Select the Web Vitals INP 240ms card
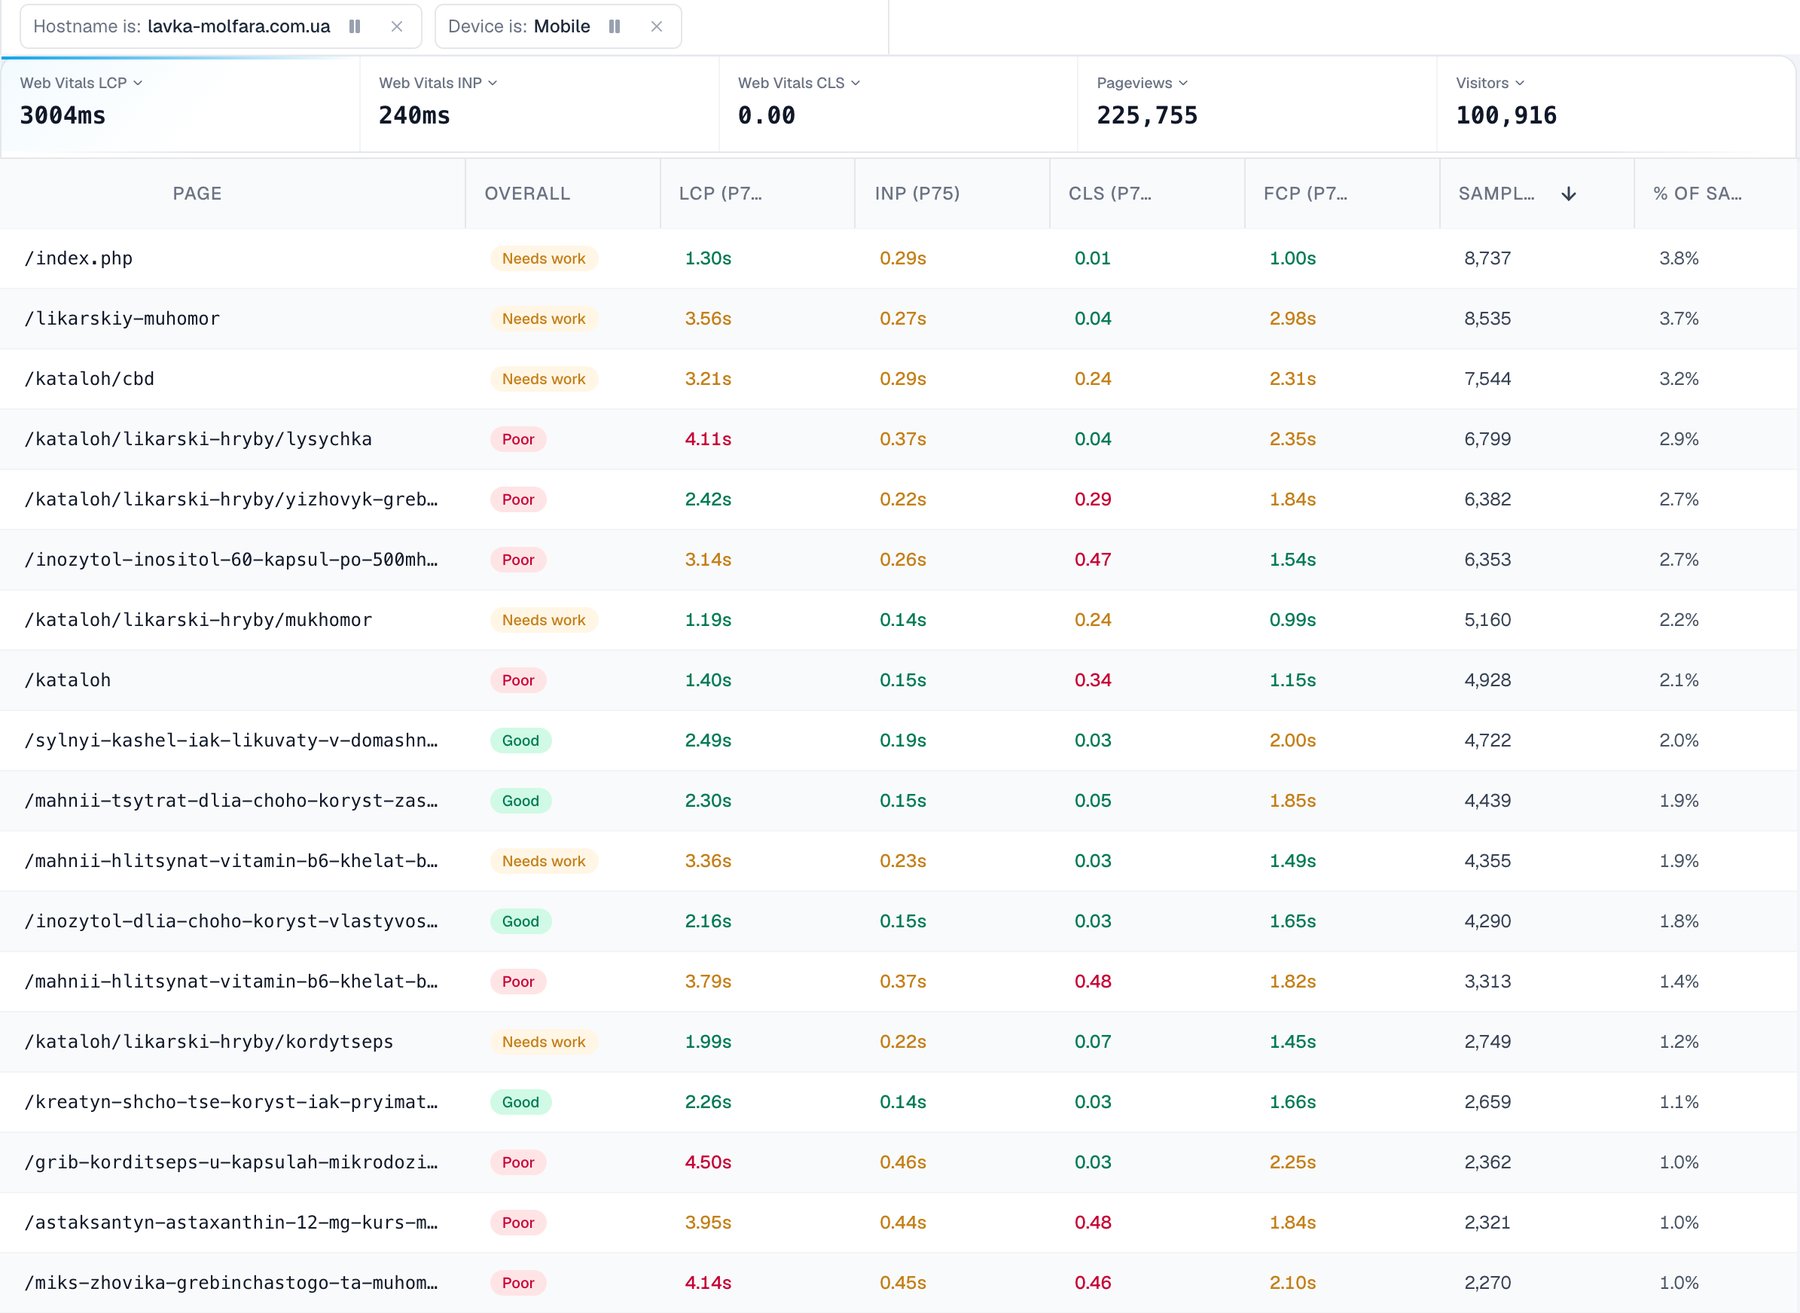This screenshot has width=1800, height=1313. tap(539, 103)
